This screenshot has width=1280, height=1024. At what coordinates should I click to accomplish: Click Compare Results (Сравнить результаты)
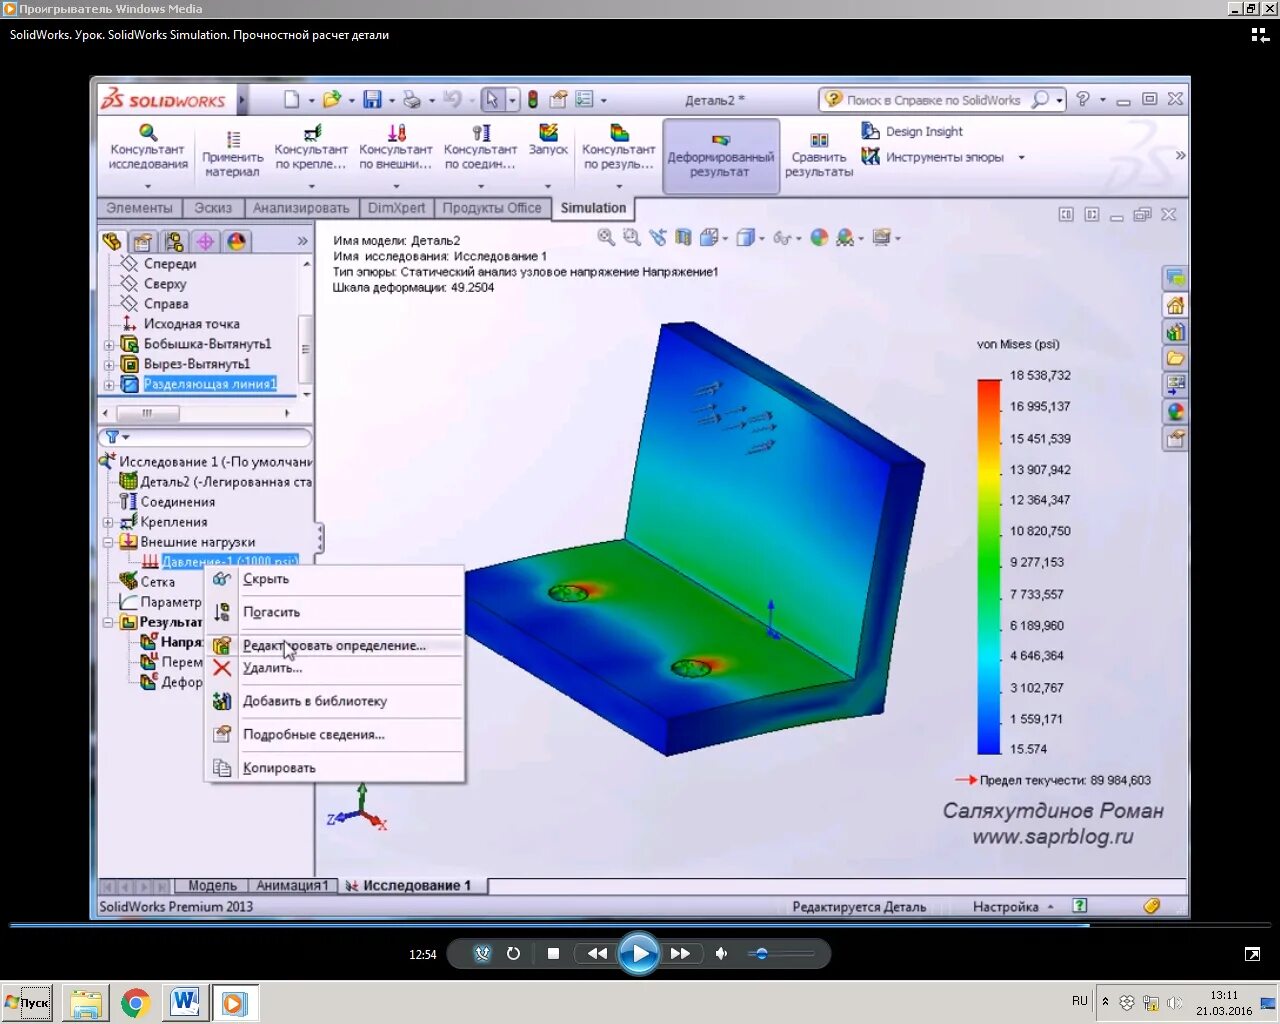pos(819,156)
